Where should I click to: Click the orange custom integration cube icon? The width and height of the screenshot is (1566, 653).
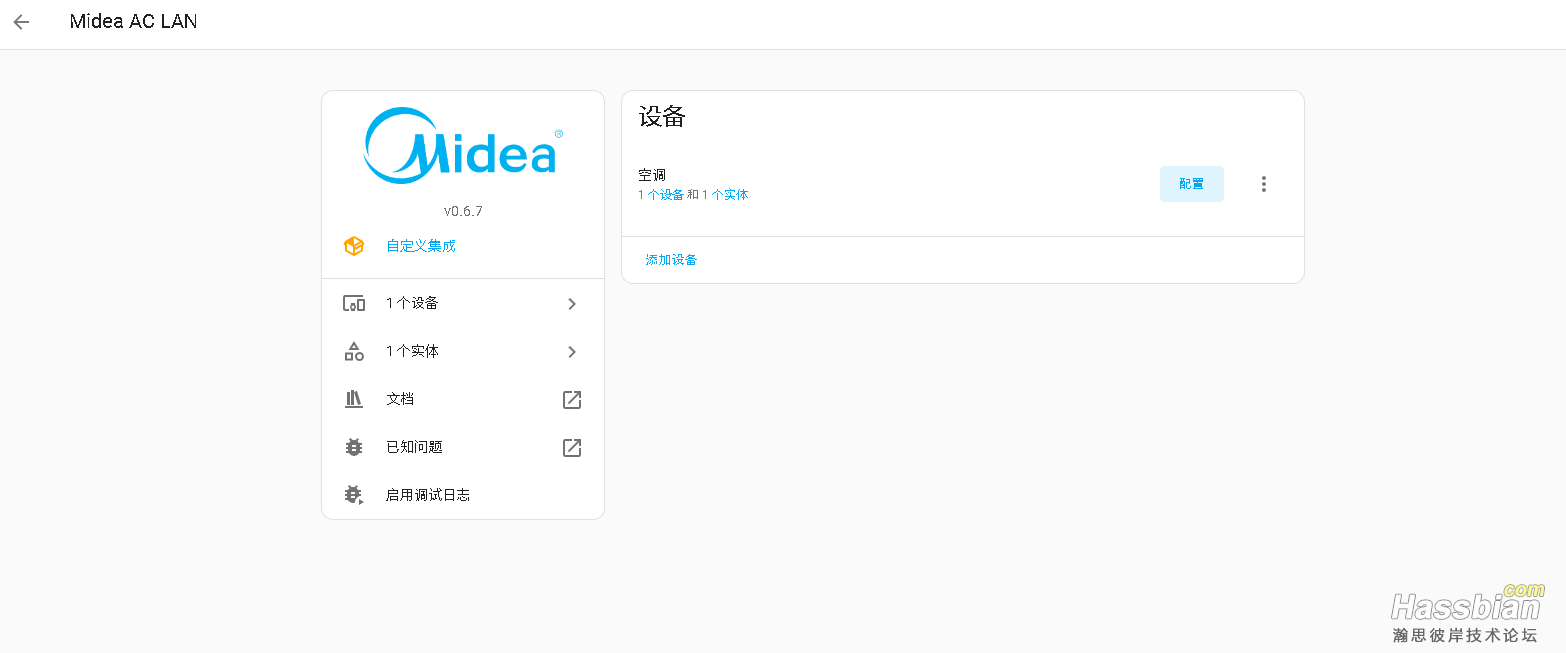pyautogui.click(x=354, y=246)
